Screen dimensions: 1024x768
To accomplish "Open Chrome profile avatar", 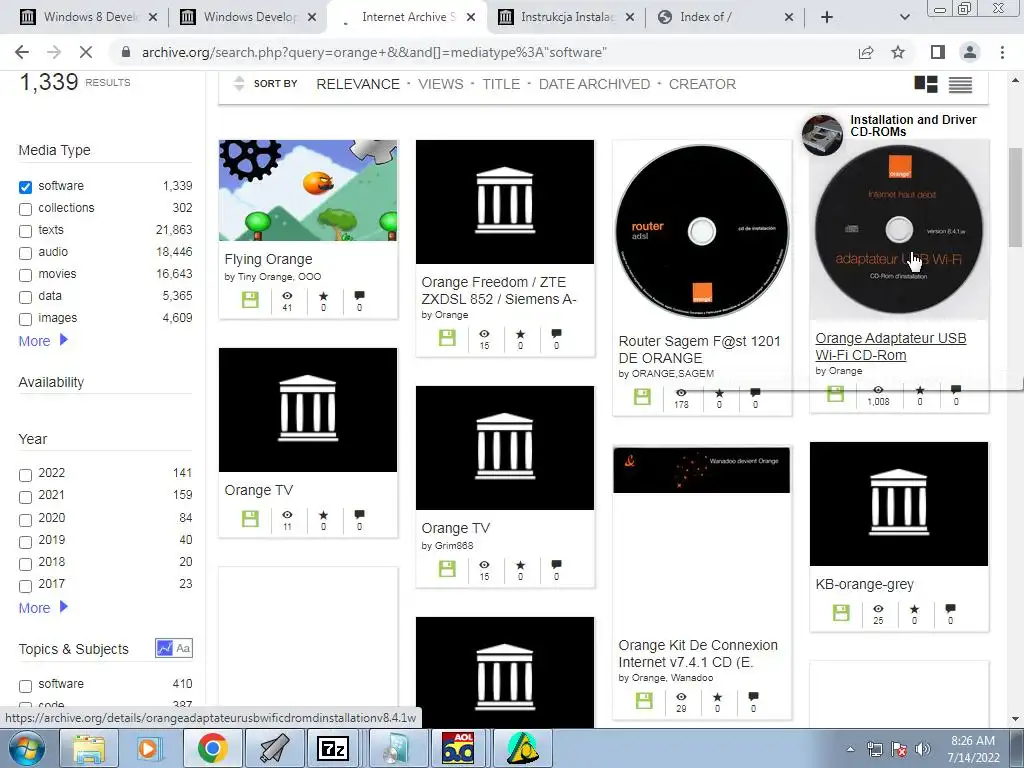I will 970,52.
